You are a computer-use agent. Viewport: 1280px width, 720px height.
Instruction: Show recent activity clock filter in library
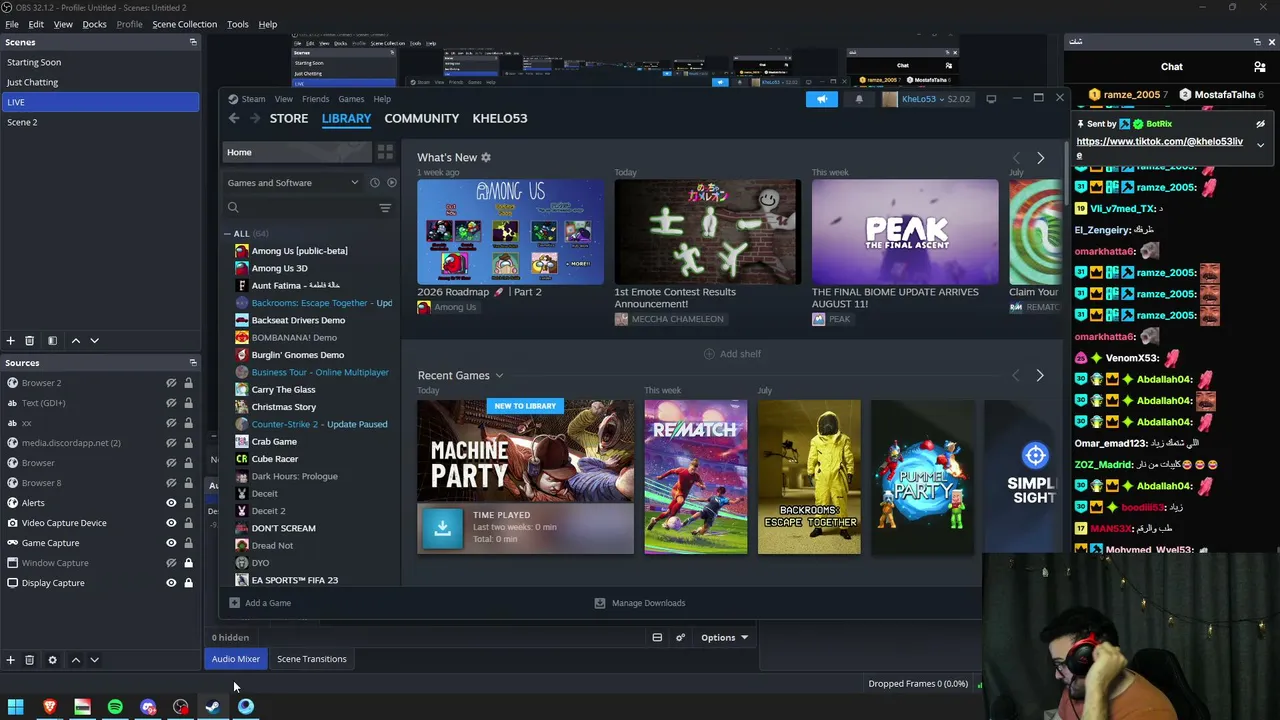click(375, 183)
